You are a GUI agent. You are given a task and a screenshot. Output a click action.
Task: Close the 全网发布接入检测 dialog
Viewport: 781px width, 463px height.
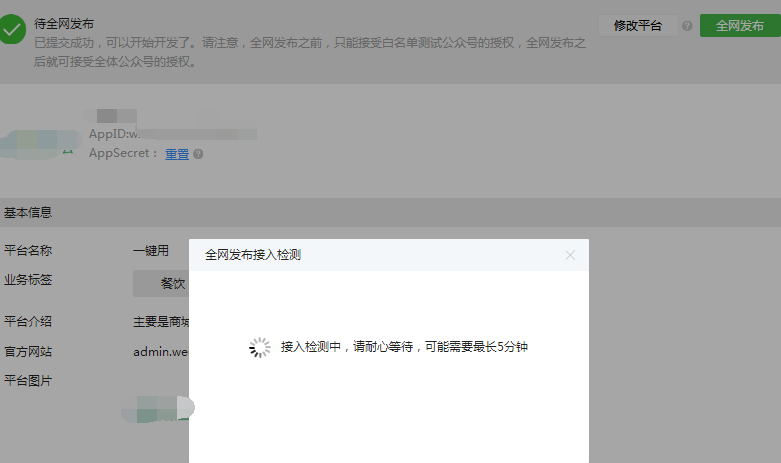pyautogui.click(x=570, y=255)
